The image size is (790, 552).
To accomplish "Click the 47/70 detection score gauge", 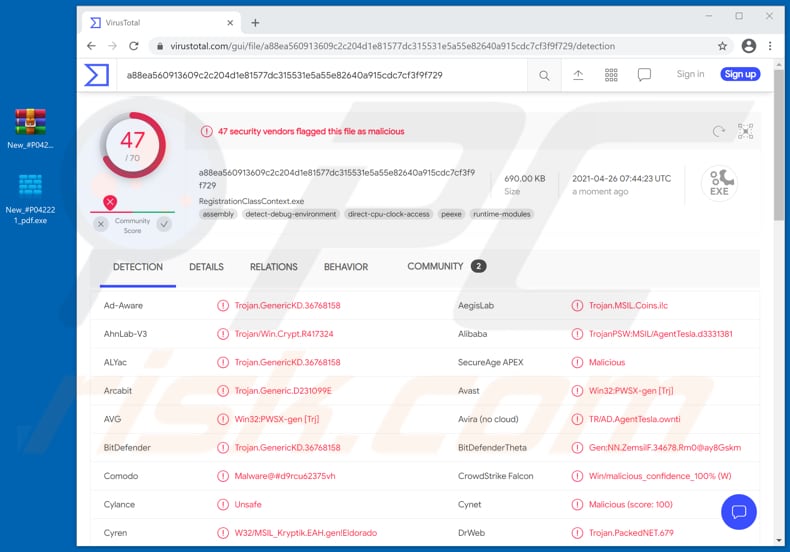I will 133,146.
